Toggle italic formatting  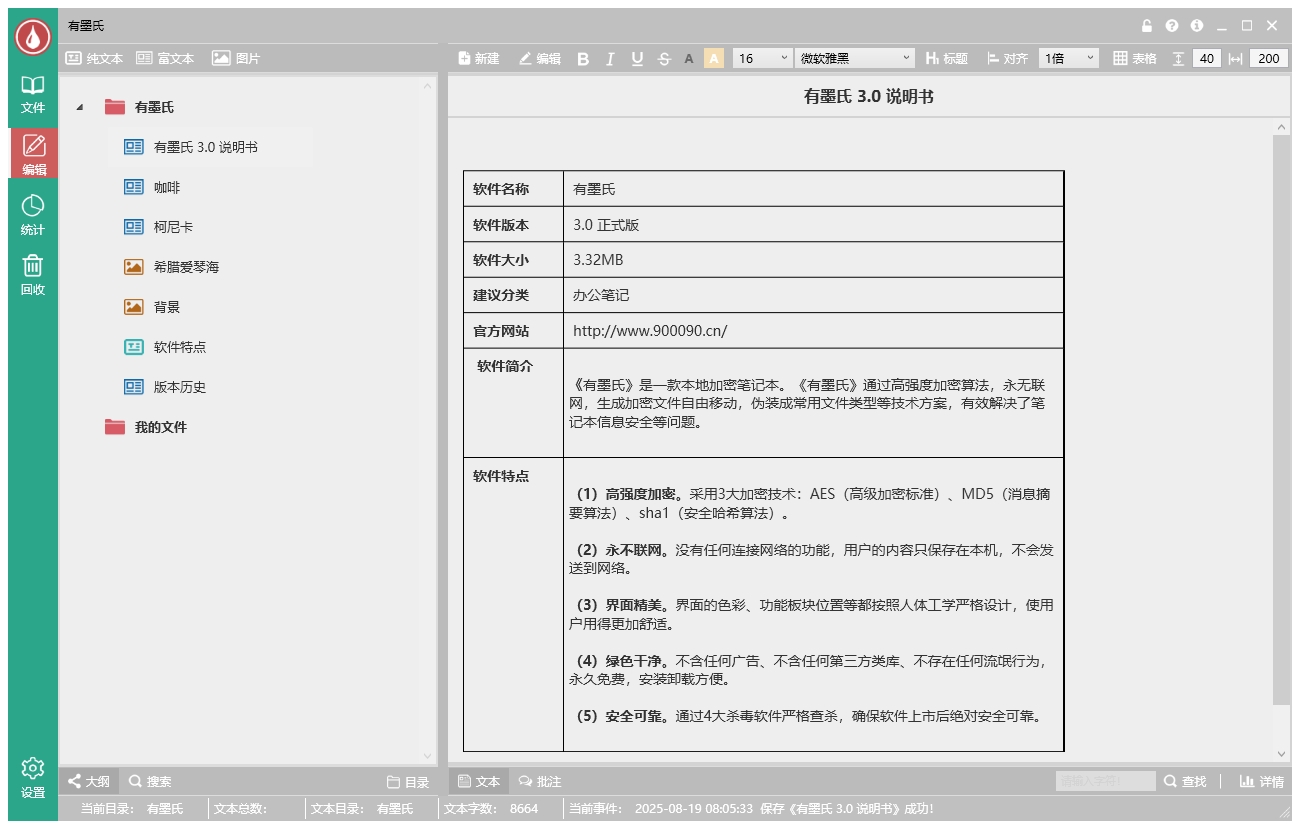click(x=610, y=59)
